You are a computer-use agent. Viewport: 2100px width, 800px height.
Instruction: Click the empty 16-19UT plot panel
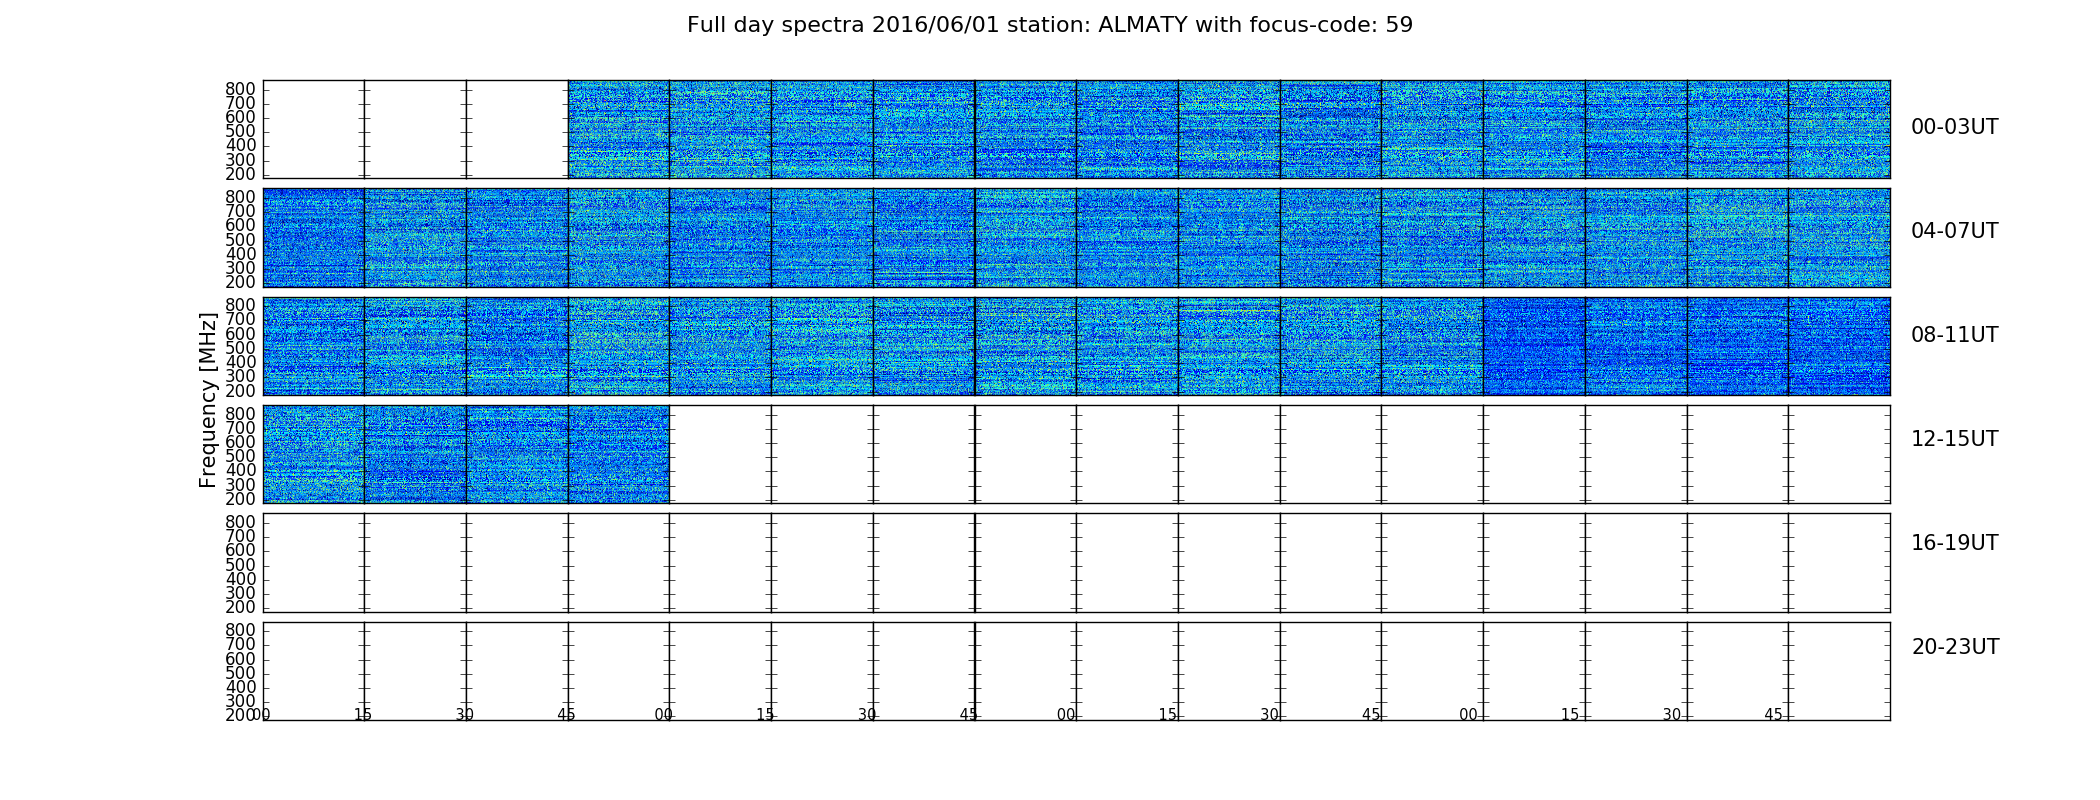[x=1076, y=563]
